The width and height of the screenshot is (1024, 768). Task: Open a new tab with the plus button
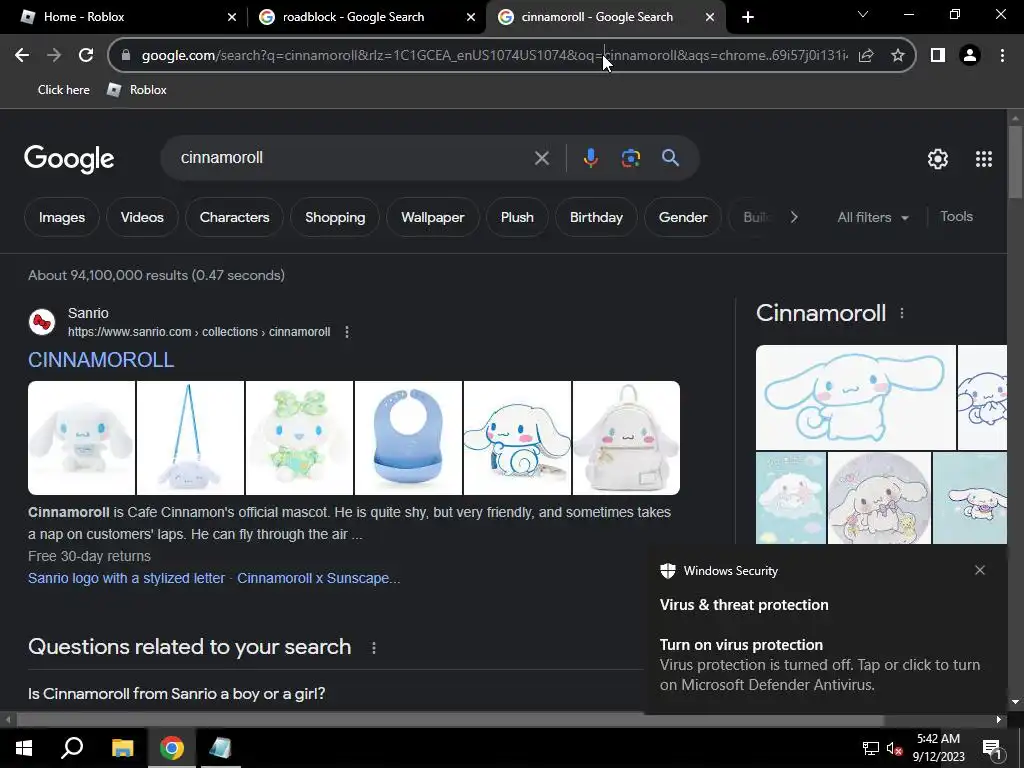pyautogui.click(x=748, y=17)
